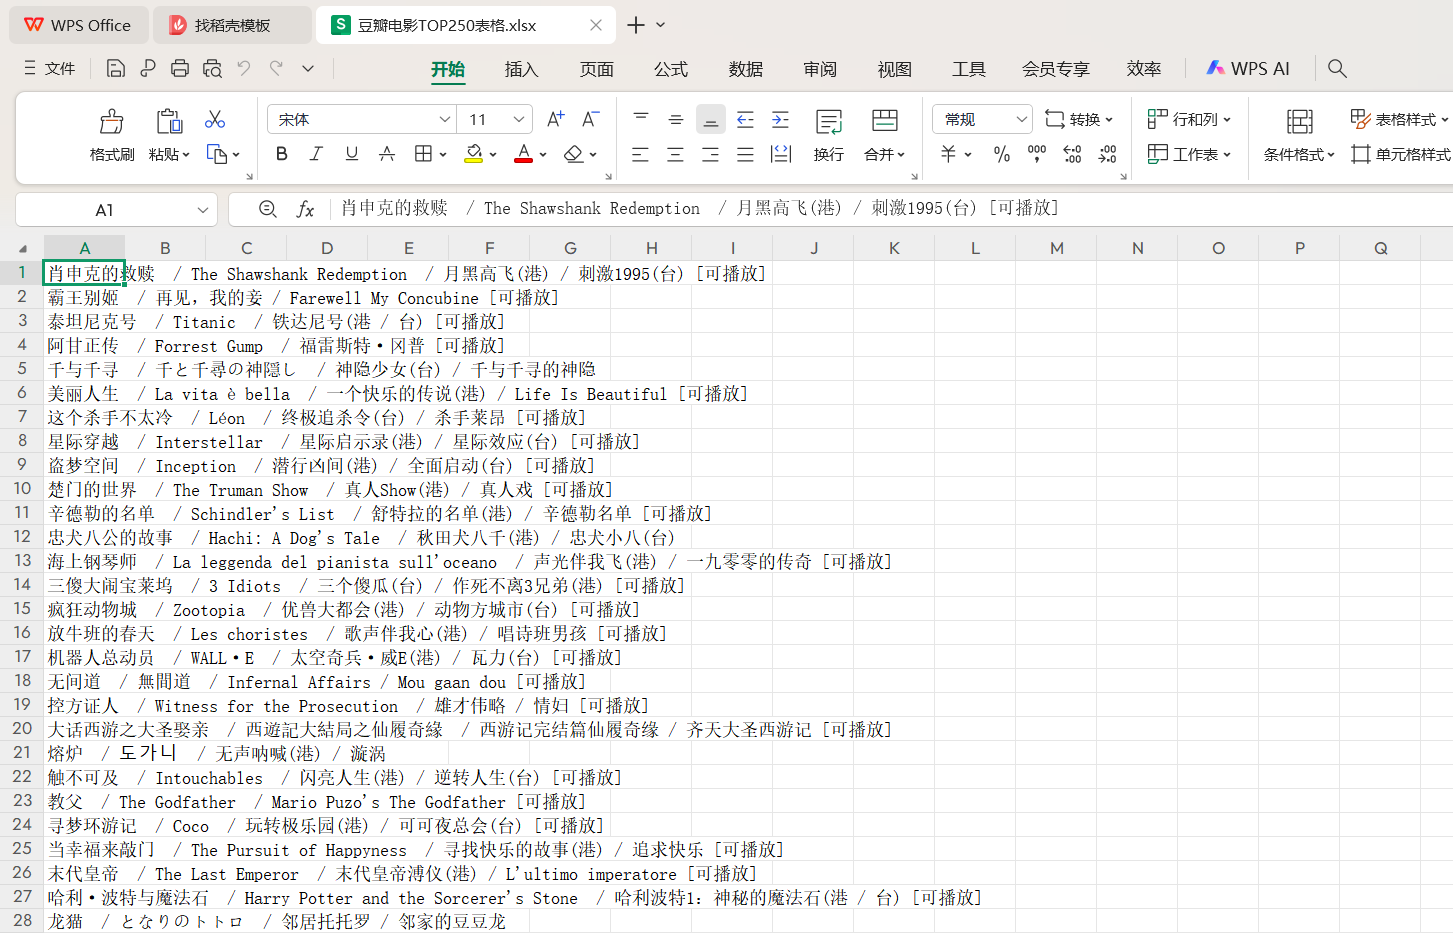1453x933 pixels.
Task: Switch to 公式 ribbon tab
Action: tap(671, 69)
